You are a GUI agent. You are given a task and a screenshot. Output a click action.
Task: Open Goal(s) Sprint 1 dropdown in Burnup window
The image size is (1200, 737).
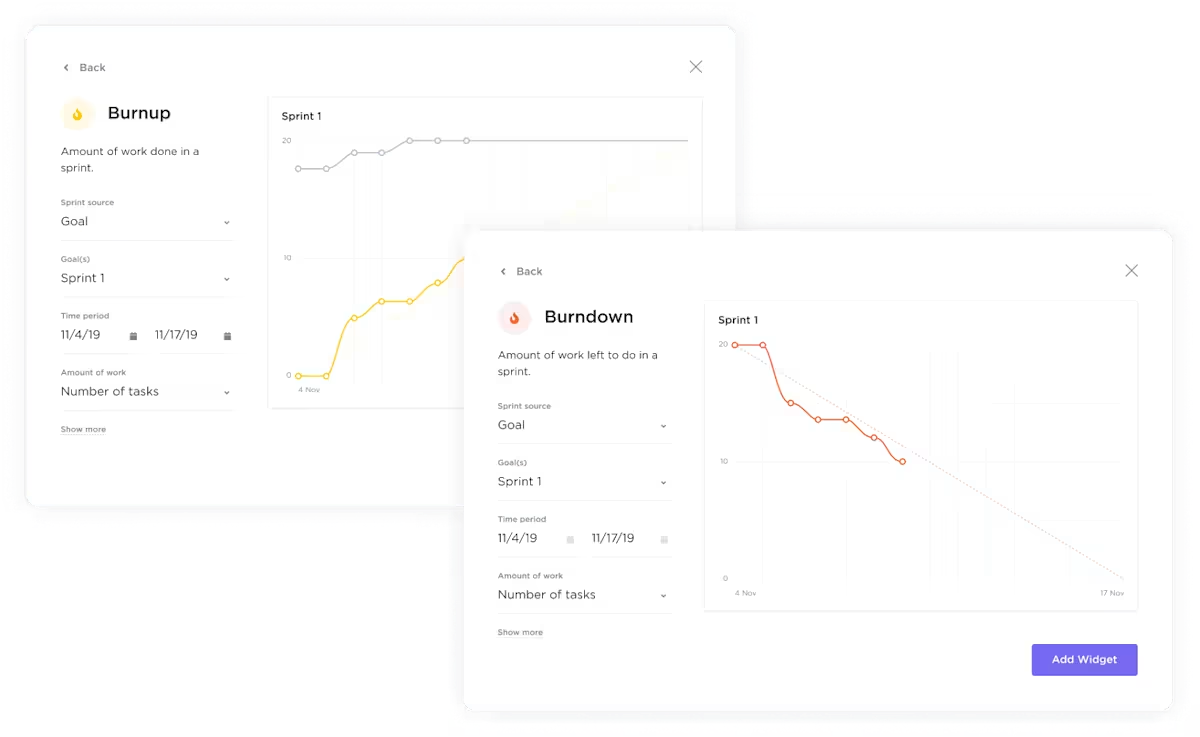(x=146, y=278)
